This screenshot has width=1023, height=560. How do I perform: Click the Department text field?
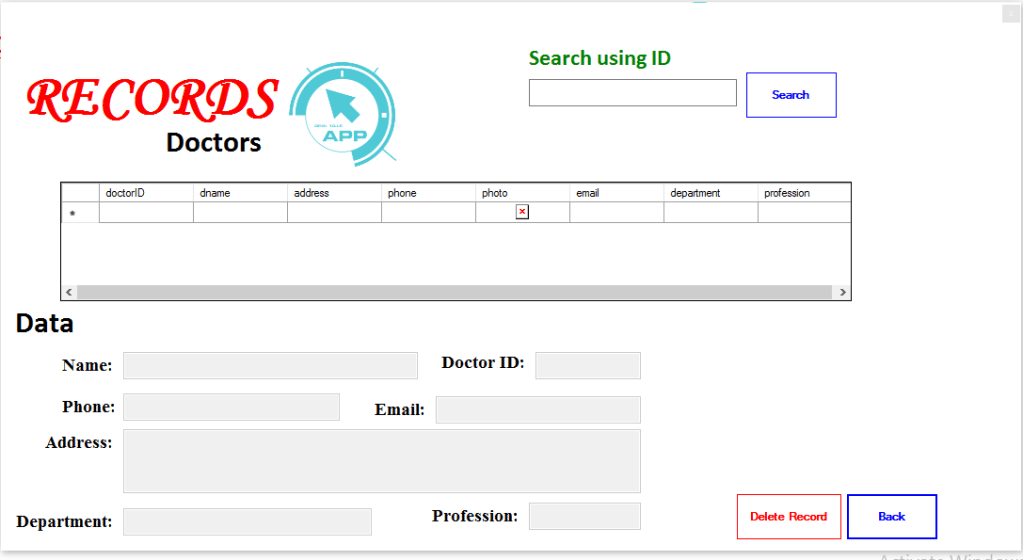247,521
